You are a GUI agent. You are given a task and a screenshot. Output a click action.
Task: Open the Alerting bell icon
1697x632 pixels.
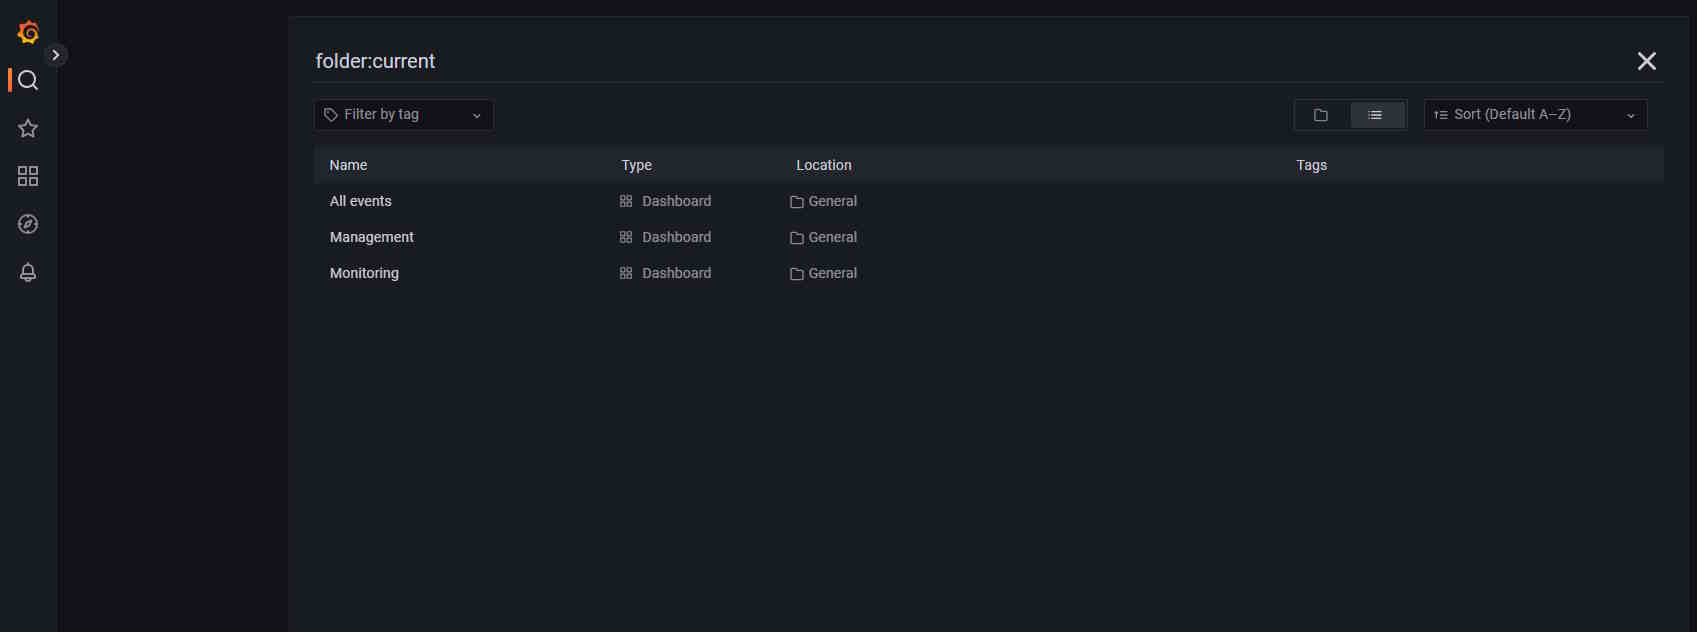pyautogui.click(x=28, y=272)
